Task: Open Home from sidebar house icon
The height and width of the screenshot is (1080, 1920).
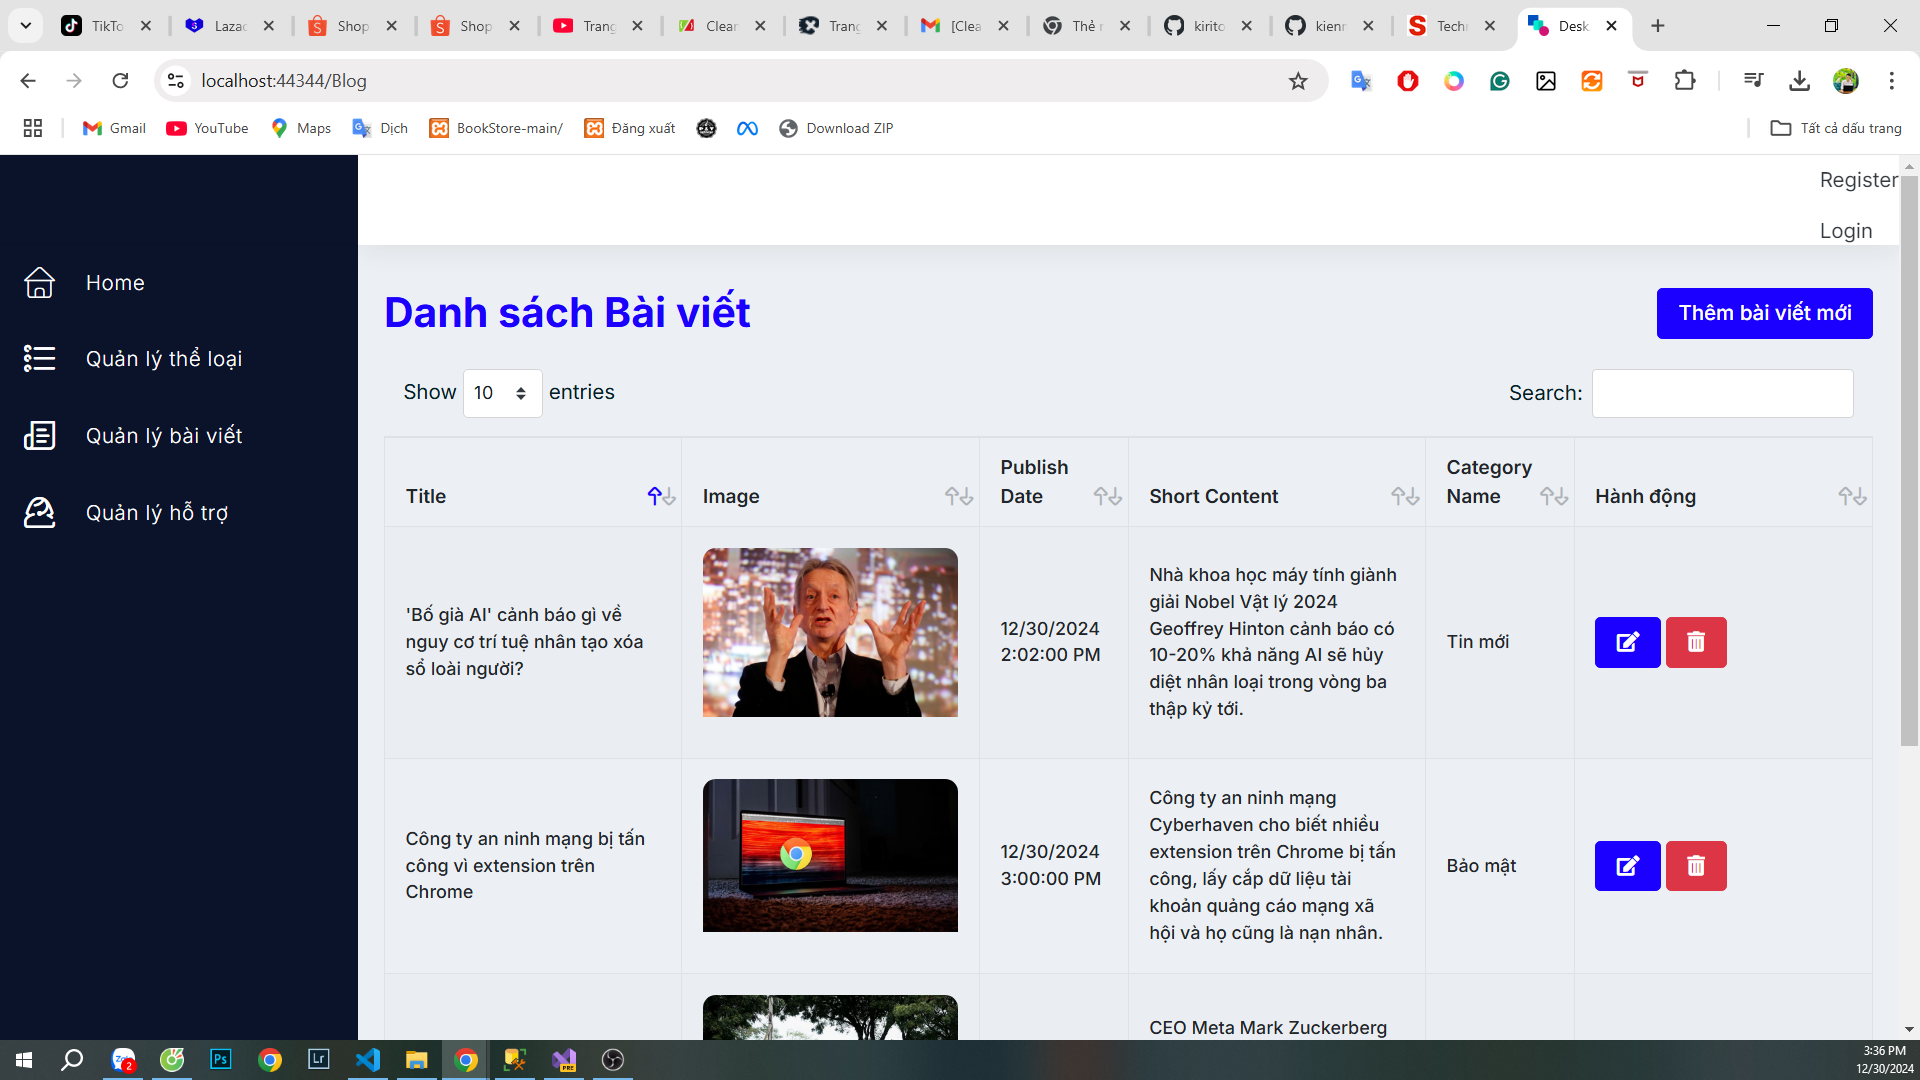Action: (x=40, y=283)
